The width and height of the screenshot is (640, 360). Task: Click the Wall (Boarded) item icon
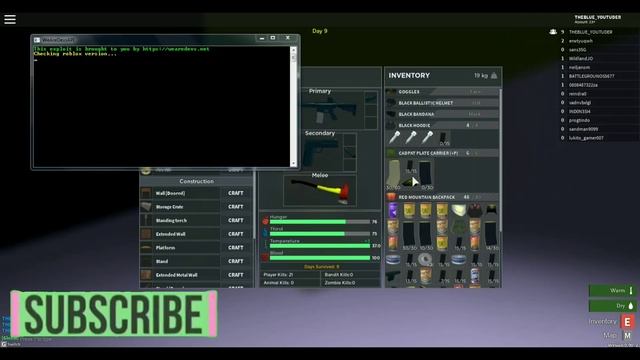click(146, 193)
